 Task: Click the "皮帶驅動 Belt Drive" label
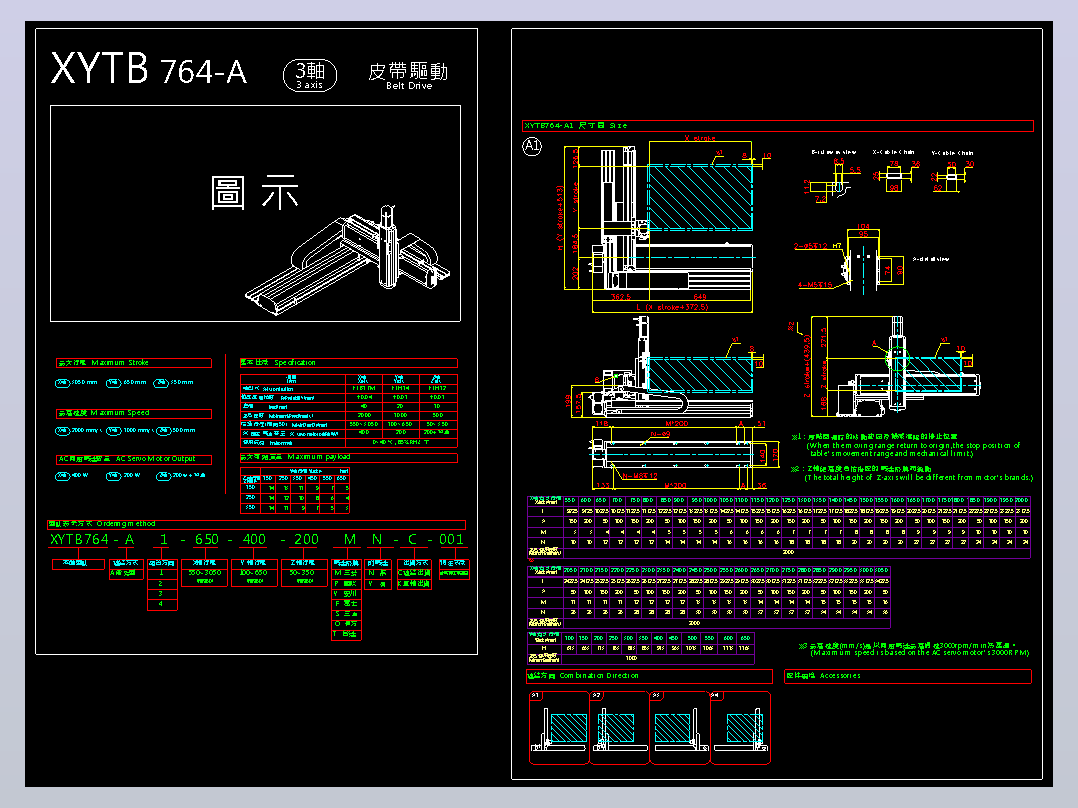[408, 76]
